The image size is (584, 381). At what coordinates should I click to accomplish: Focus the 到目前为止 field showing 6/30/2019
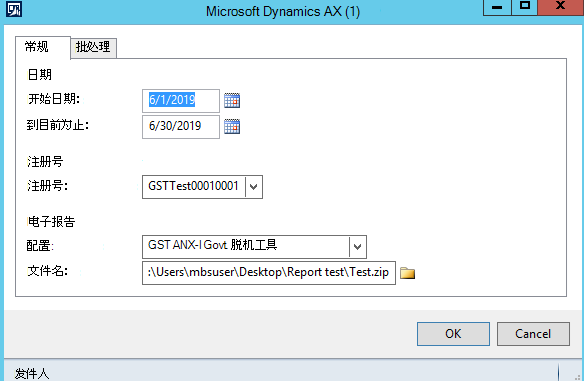pyautogui.click(x=181, y=127)
